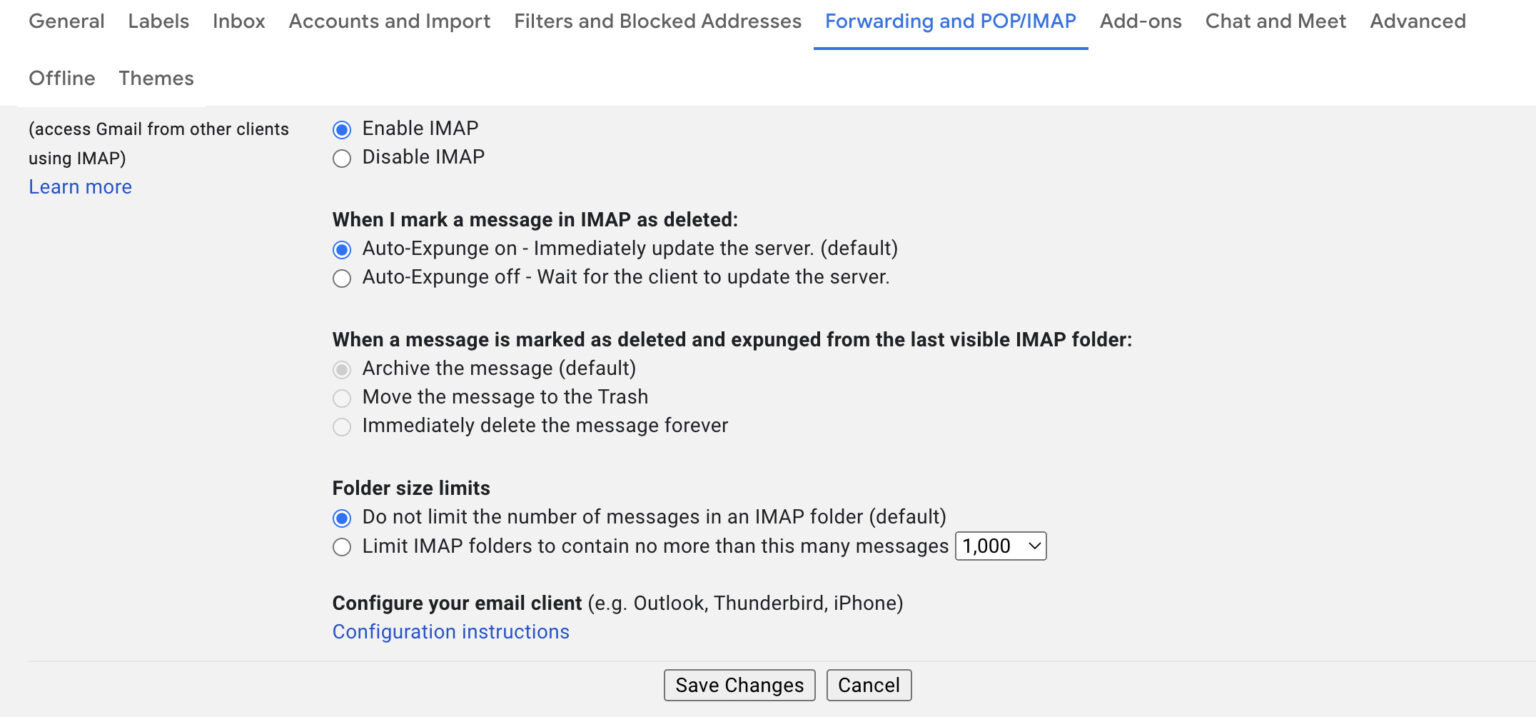Switch to the Add-ons tab
Viewport: 1536px width, 717px height.
point(1141,21)
